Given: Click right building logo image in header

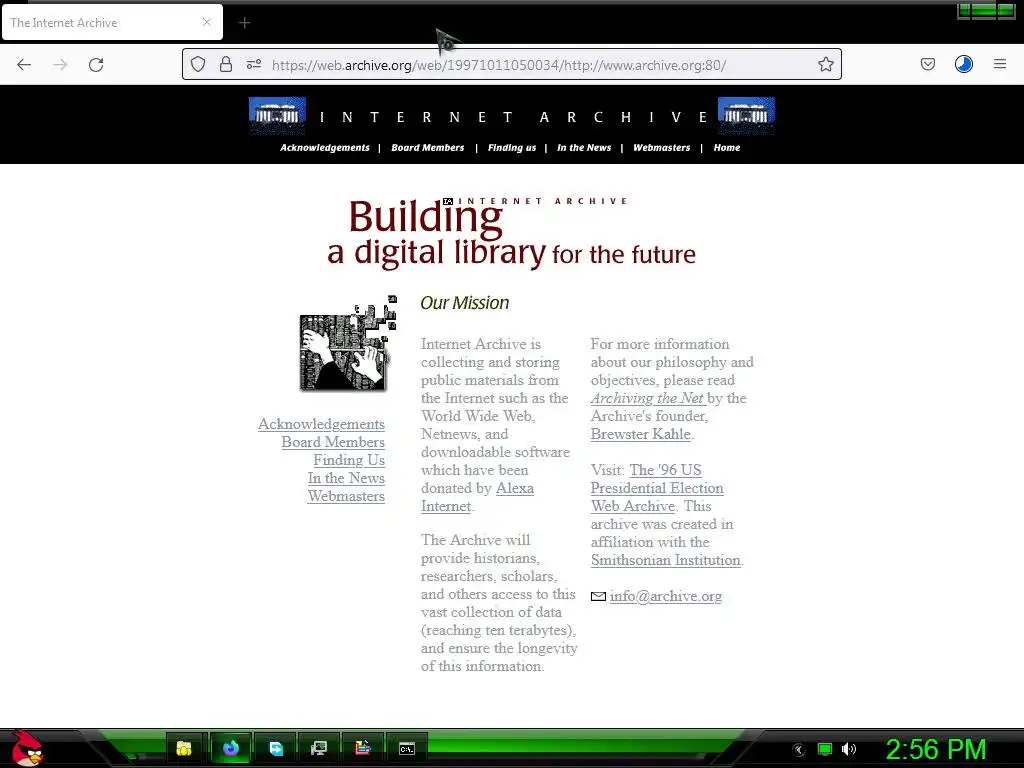Looking at the screenshot, I should pos(746,116).
